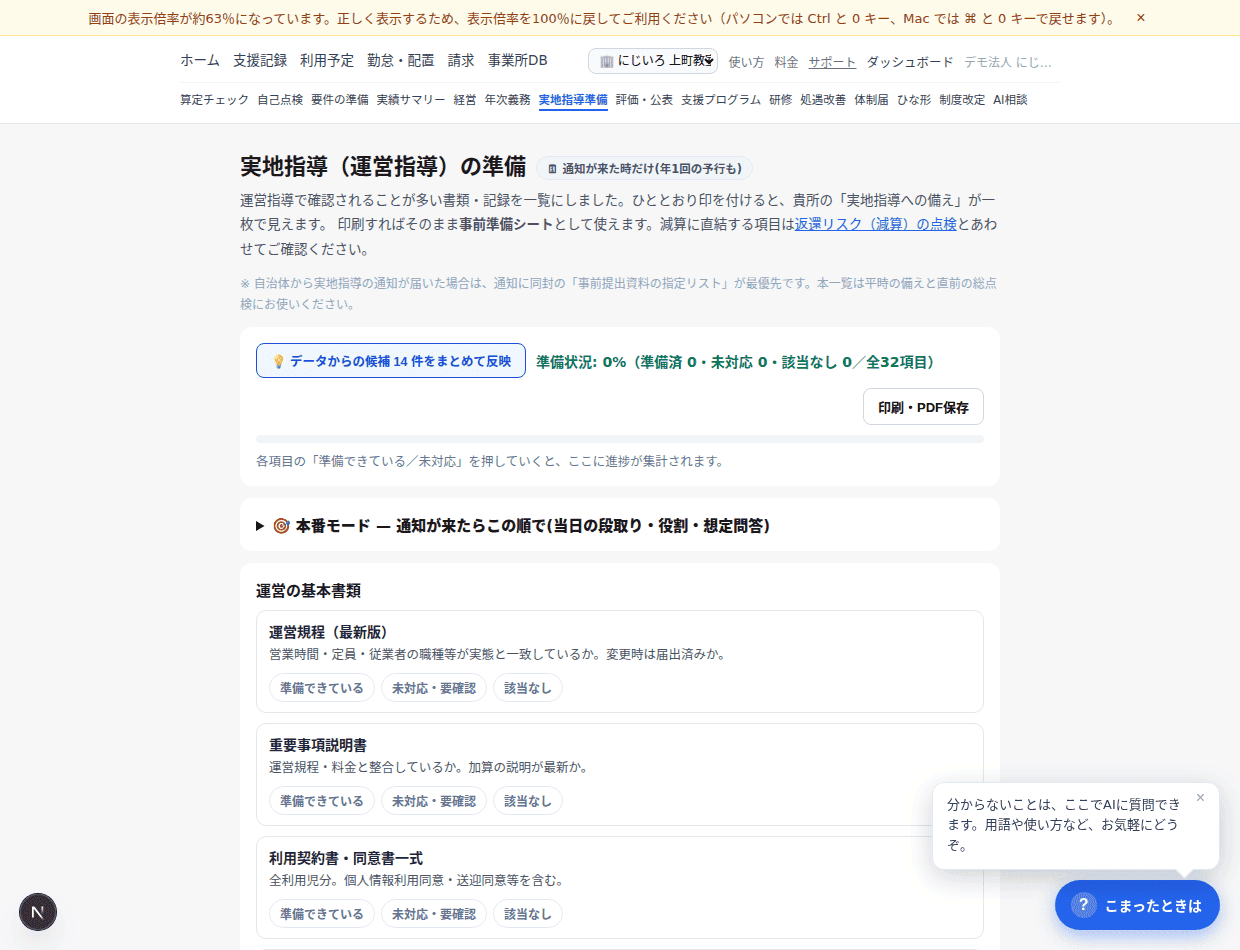Screen dimensions: 1240x950
Task: Click the round N logo icon
Action: [x=38, y=912]
